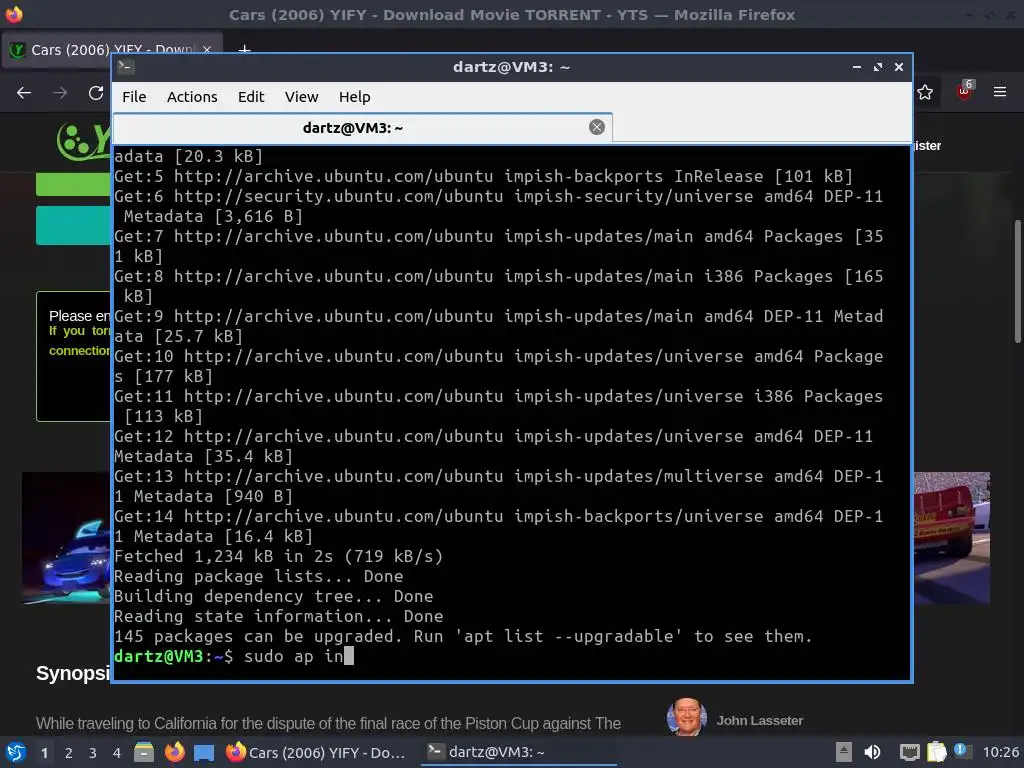This screenshot has width=1024, height=768.
Task: Click 'Reading state information... Done' text
Action: pos(279,616)
